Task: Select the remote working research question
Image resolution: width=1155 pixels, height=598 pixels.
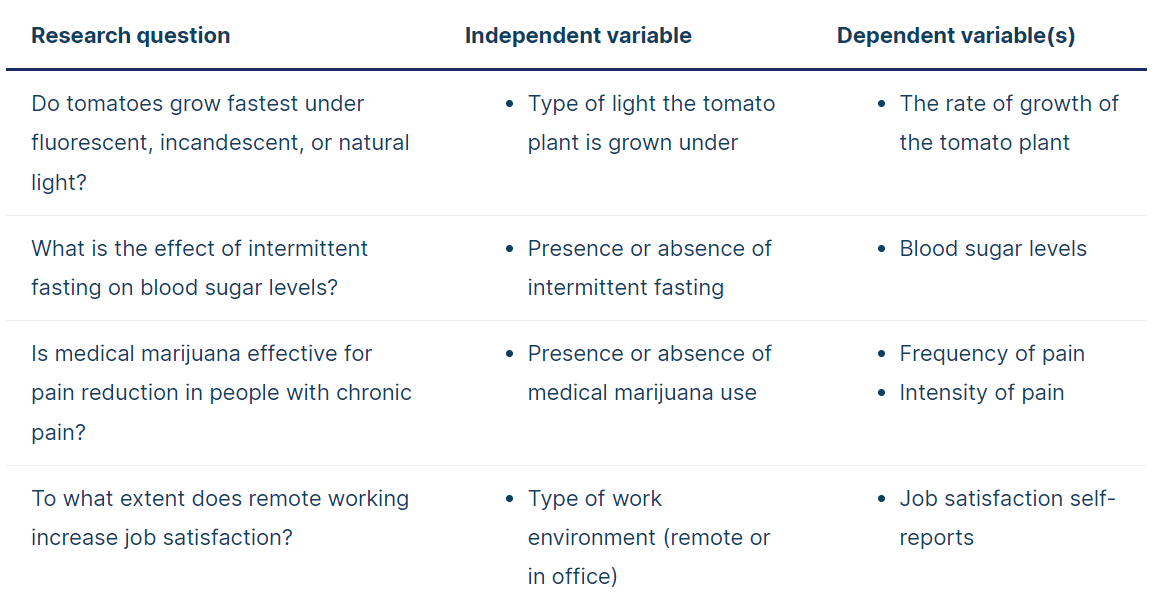Action: 220,518
